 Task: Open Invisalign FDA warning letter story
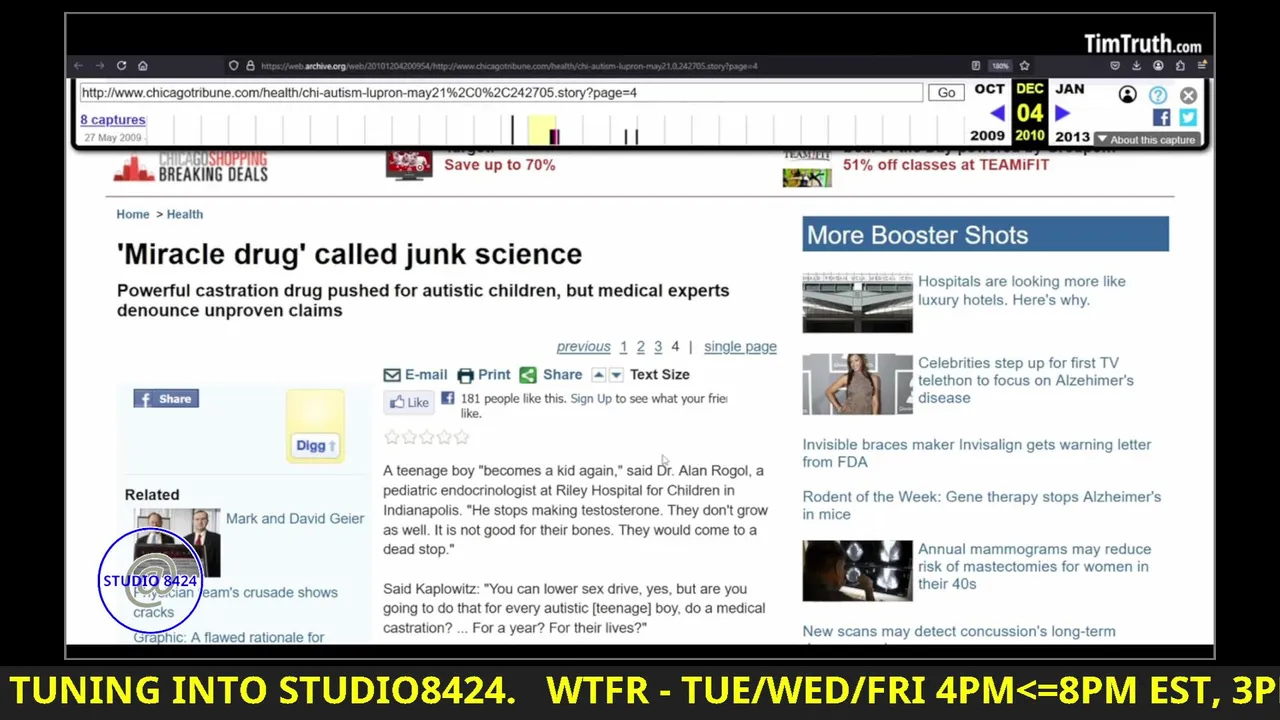click(x=977, y=453)
